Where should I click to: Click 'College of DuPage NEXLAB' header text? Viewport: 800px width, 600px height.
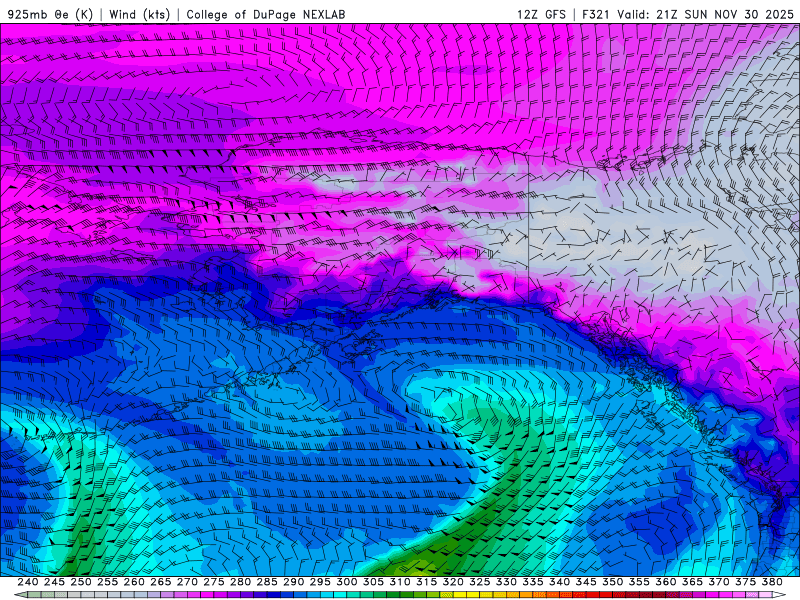[x=266, y=14]
